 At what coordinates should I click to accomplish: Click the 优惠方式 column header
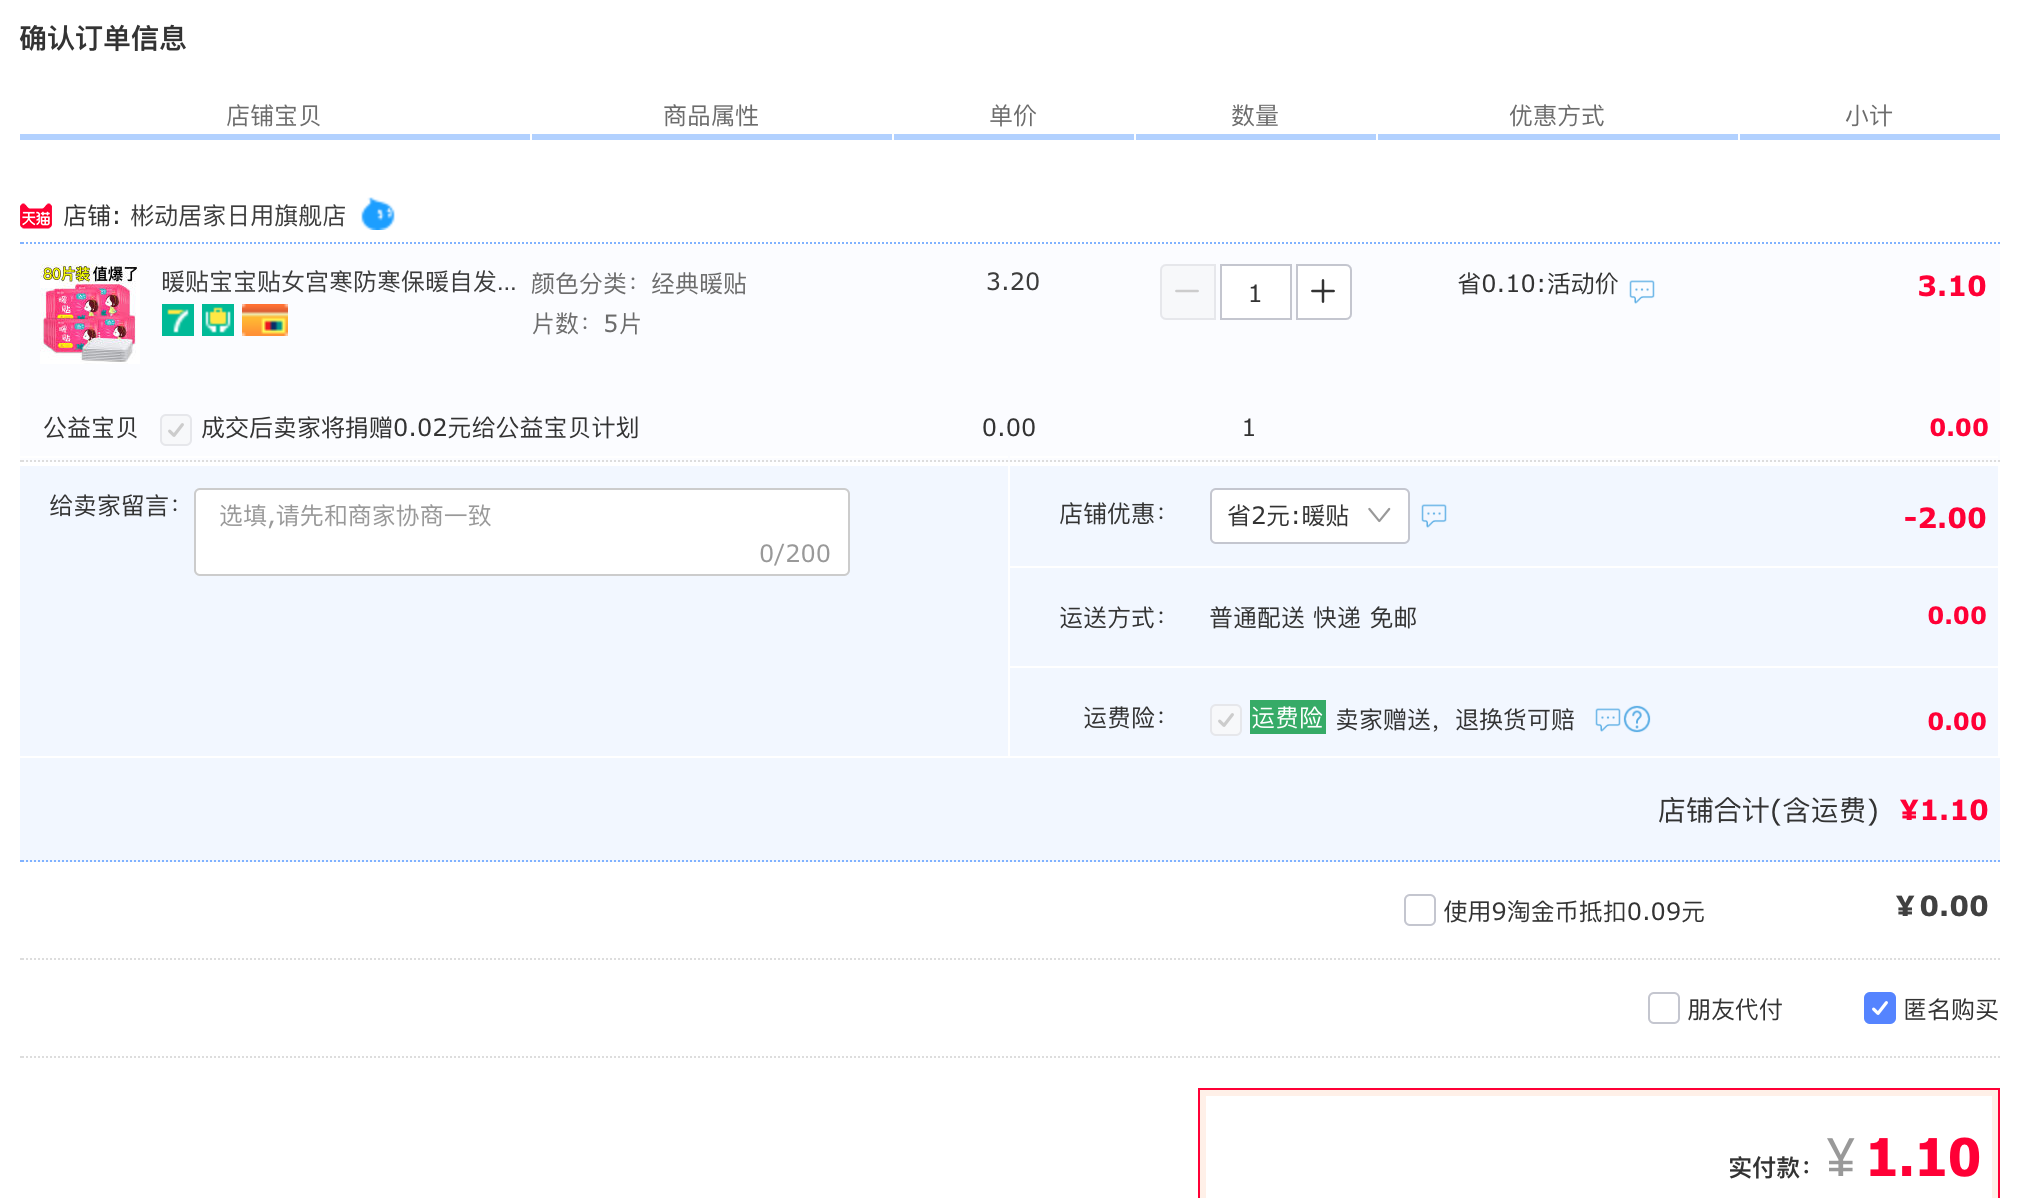[1557, 116]
